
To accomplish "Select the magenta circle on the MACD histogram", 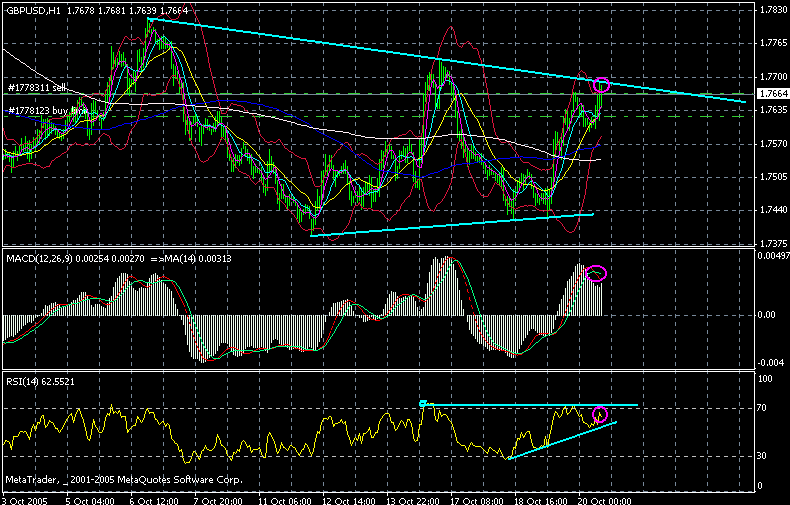I will 597,272.
